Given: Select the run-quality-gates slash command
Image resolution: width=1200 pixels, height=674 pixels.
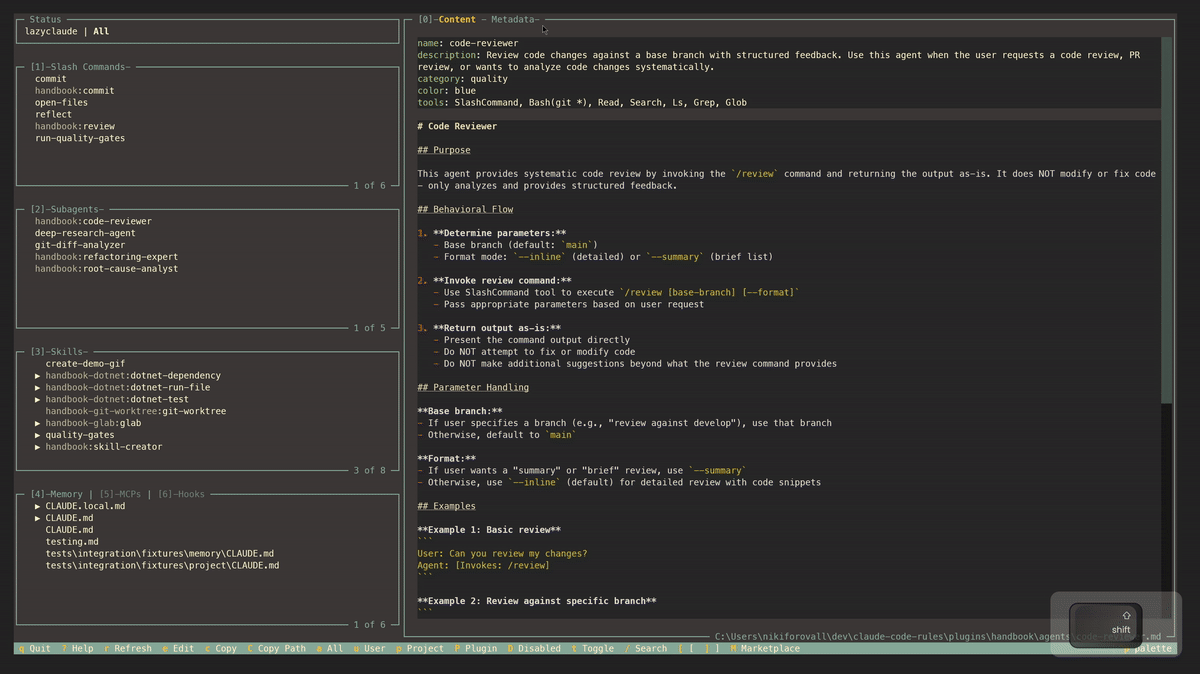Looking at the screenshot, I should [80, 138].
